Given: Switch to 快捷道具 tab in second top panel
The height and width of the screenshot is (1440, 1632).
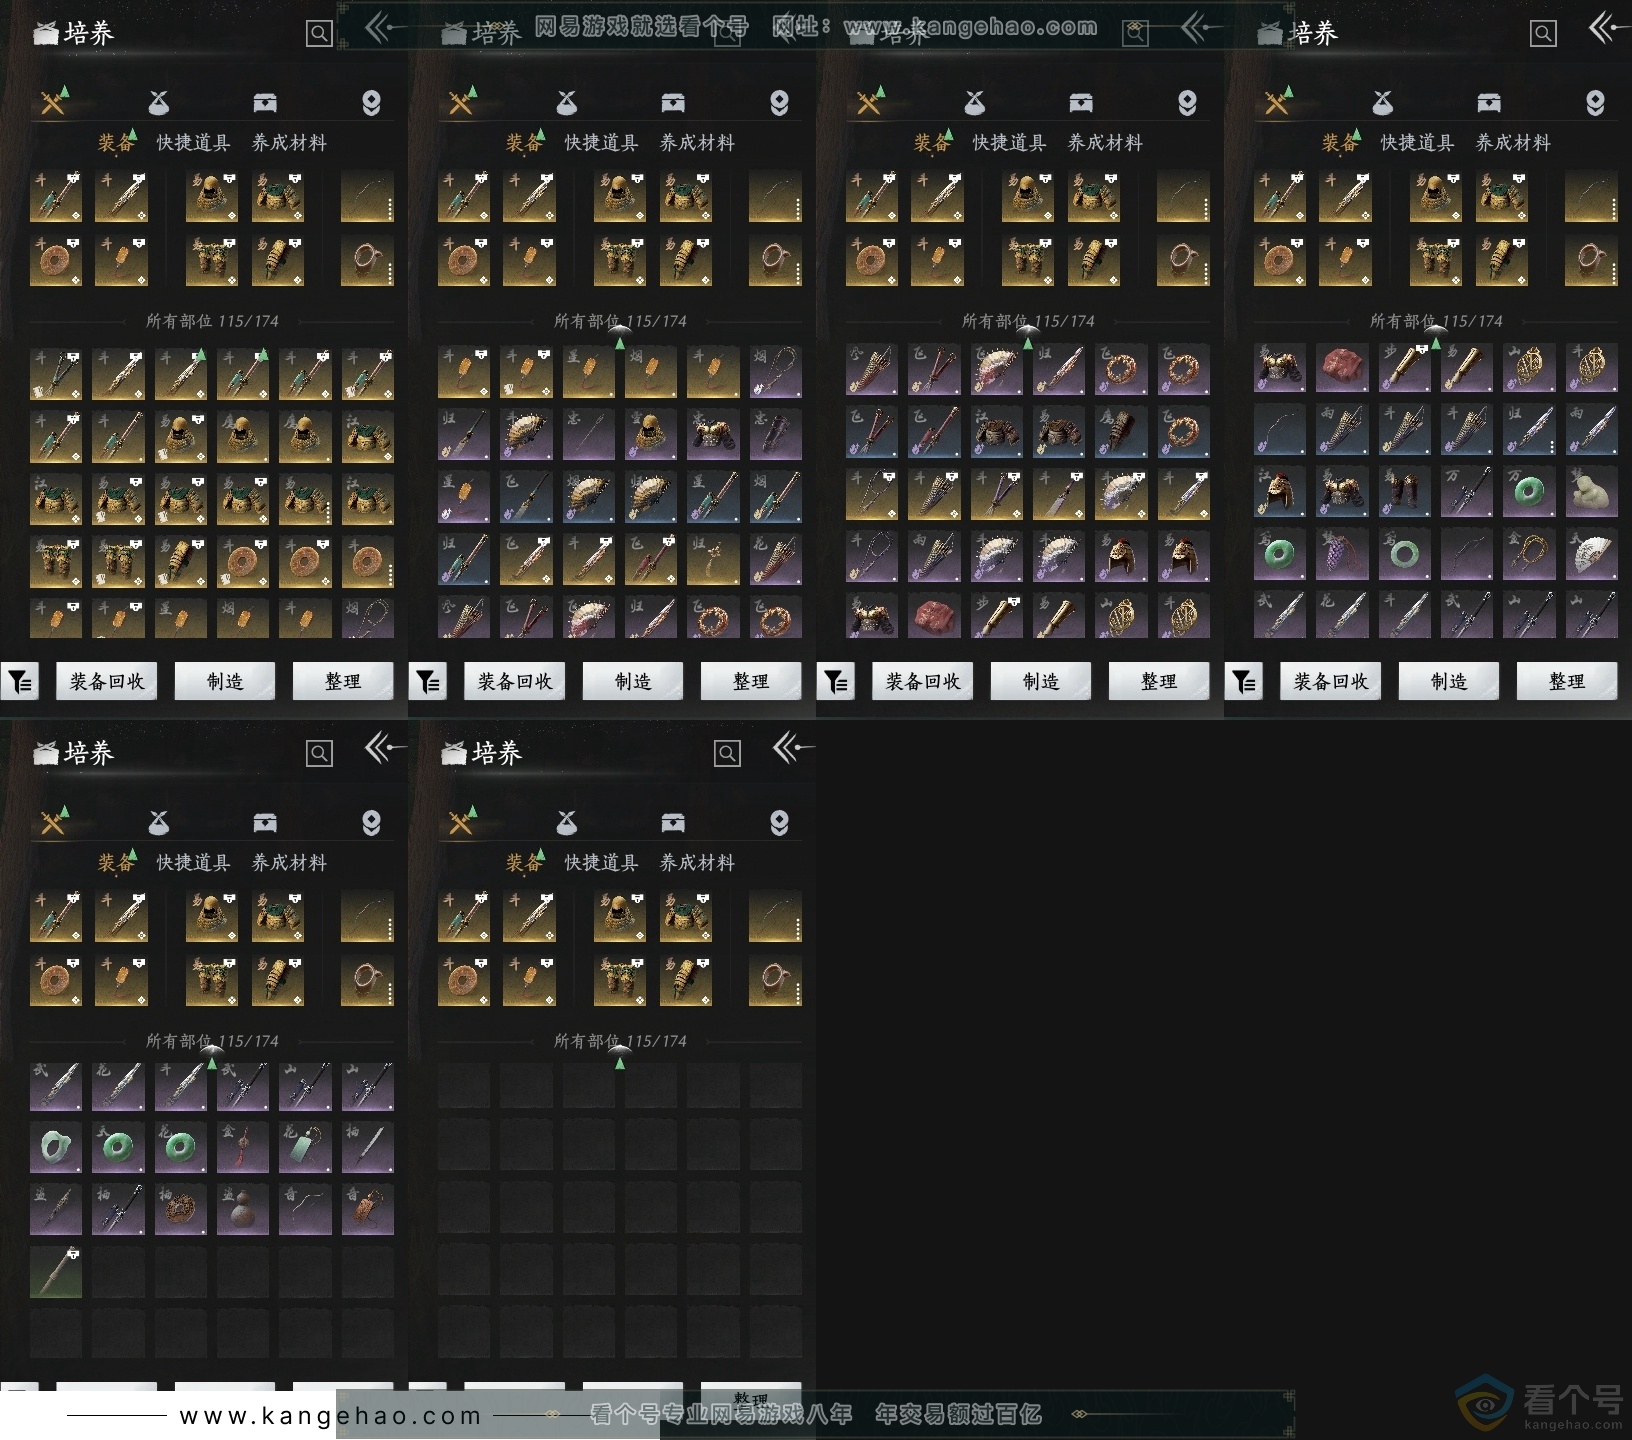Looking at the screenshot, I should click(x=601, y=143).
